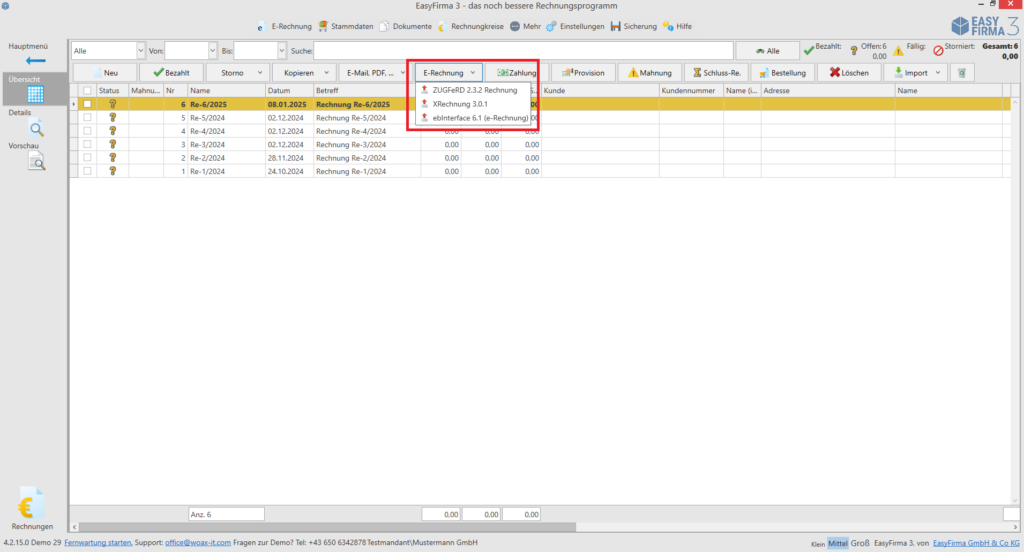Click the Fällig warning triangle icon
The width and height of the screenshot is (1024, 552).
pos(899,50)
